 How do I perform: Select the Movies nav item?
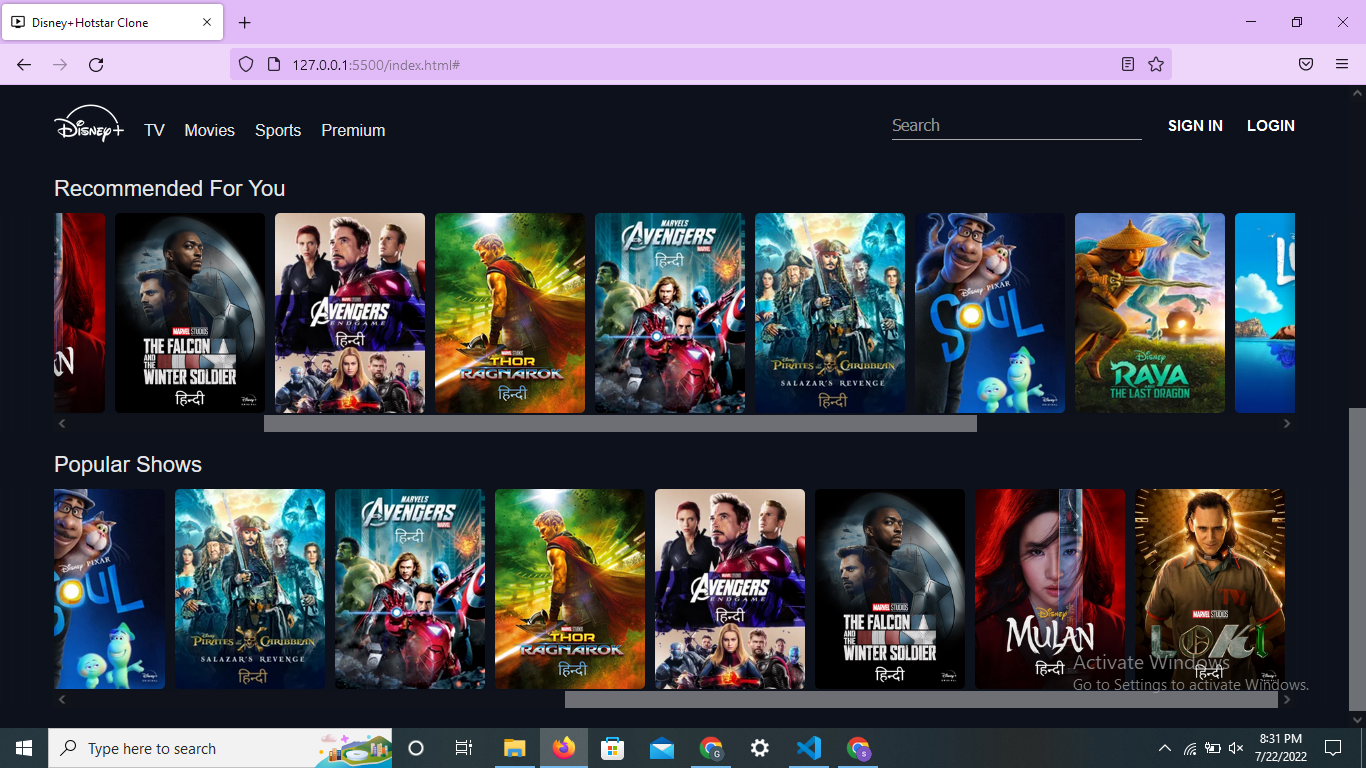point(209,130)
